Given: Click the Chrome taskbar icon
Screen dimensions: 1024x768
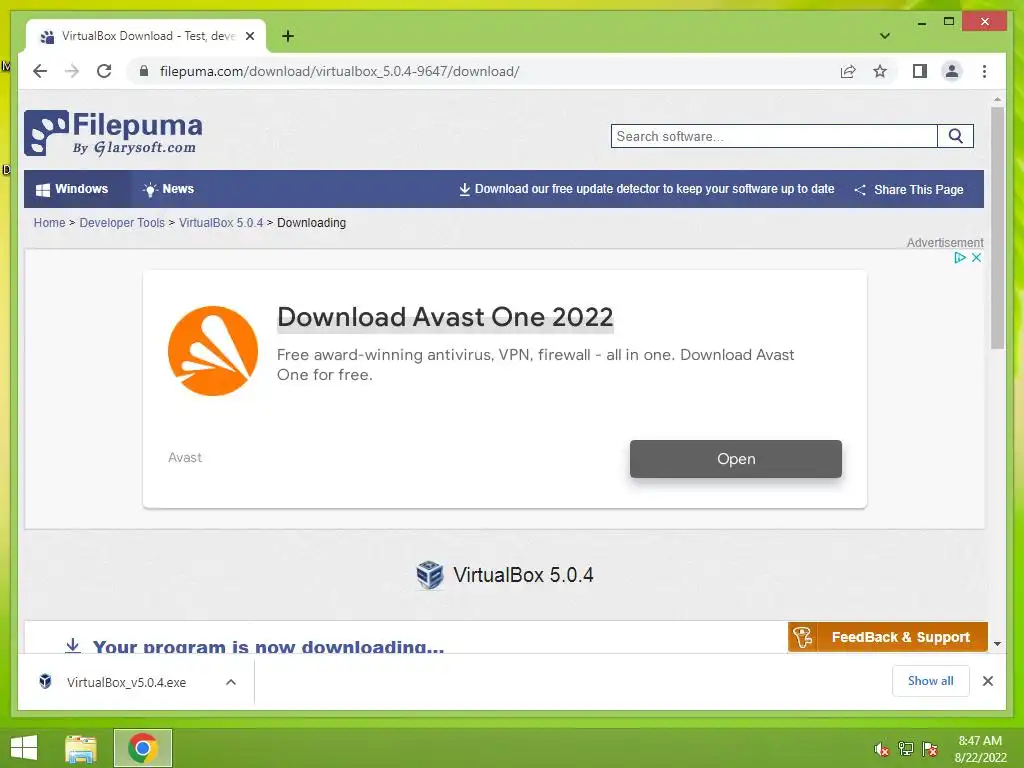Looking at the screenshot, I should [x=142, y=748].
